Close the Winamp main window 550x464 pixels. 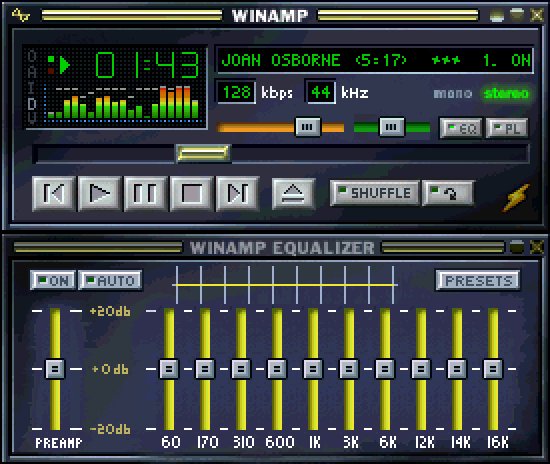click(537, 15)
